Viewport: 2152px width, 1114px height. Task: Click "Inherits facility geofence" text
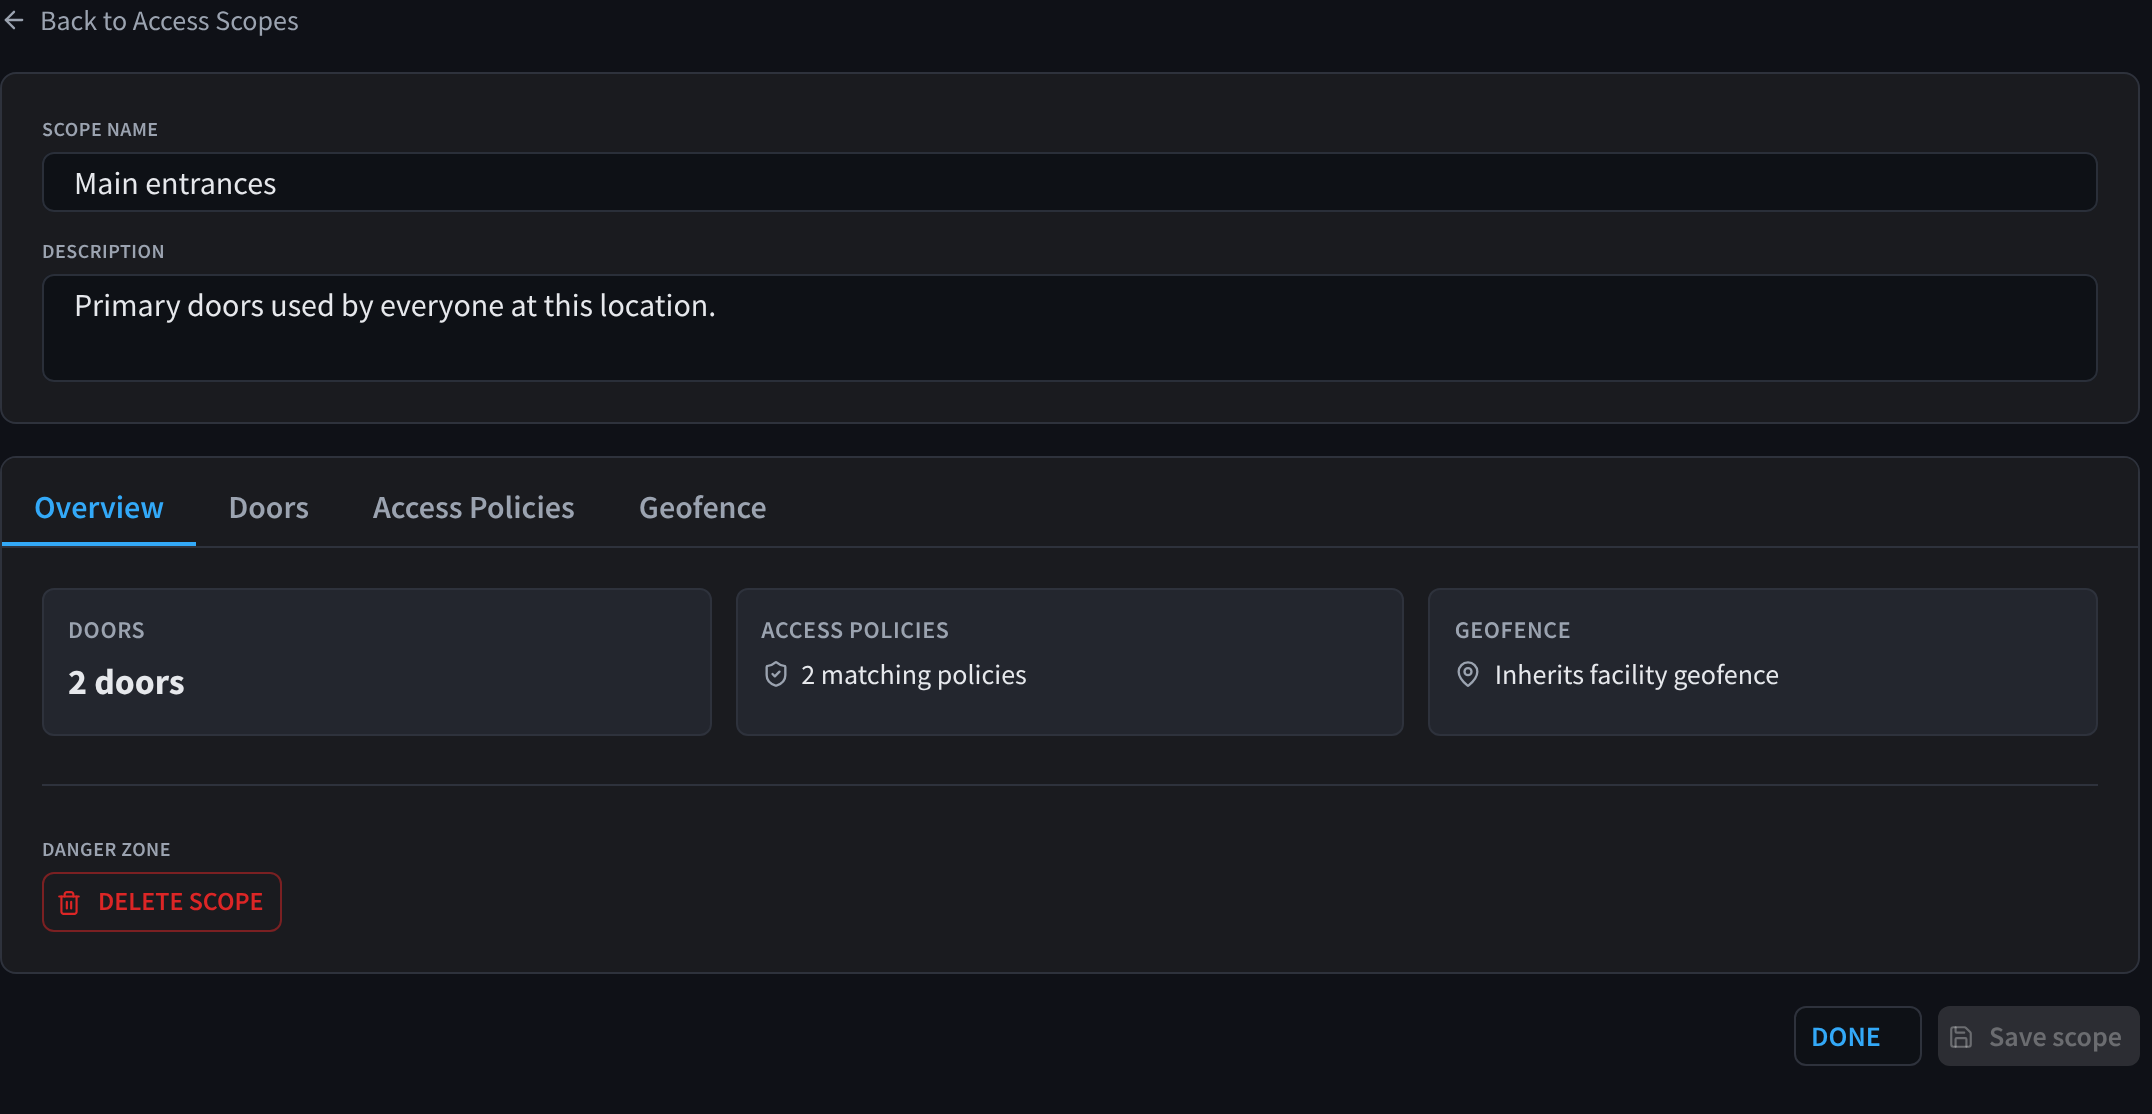pos(1637,675)
